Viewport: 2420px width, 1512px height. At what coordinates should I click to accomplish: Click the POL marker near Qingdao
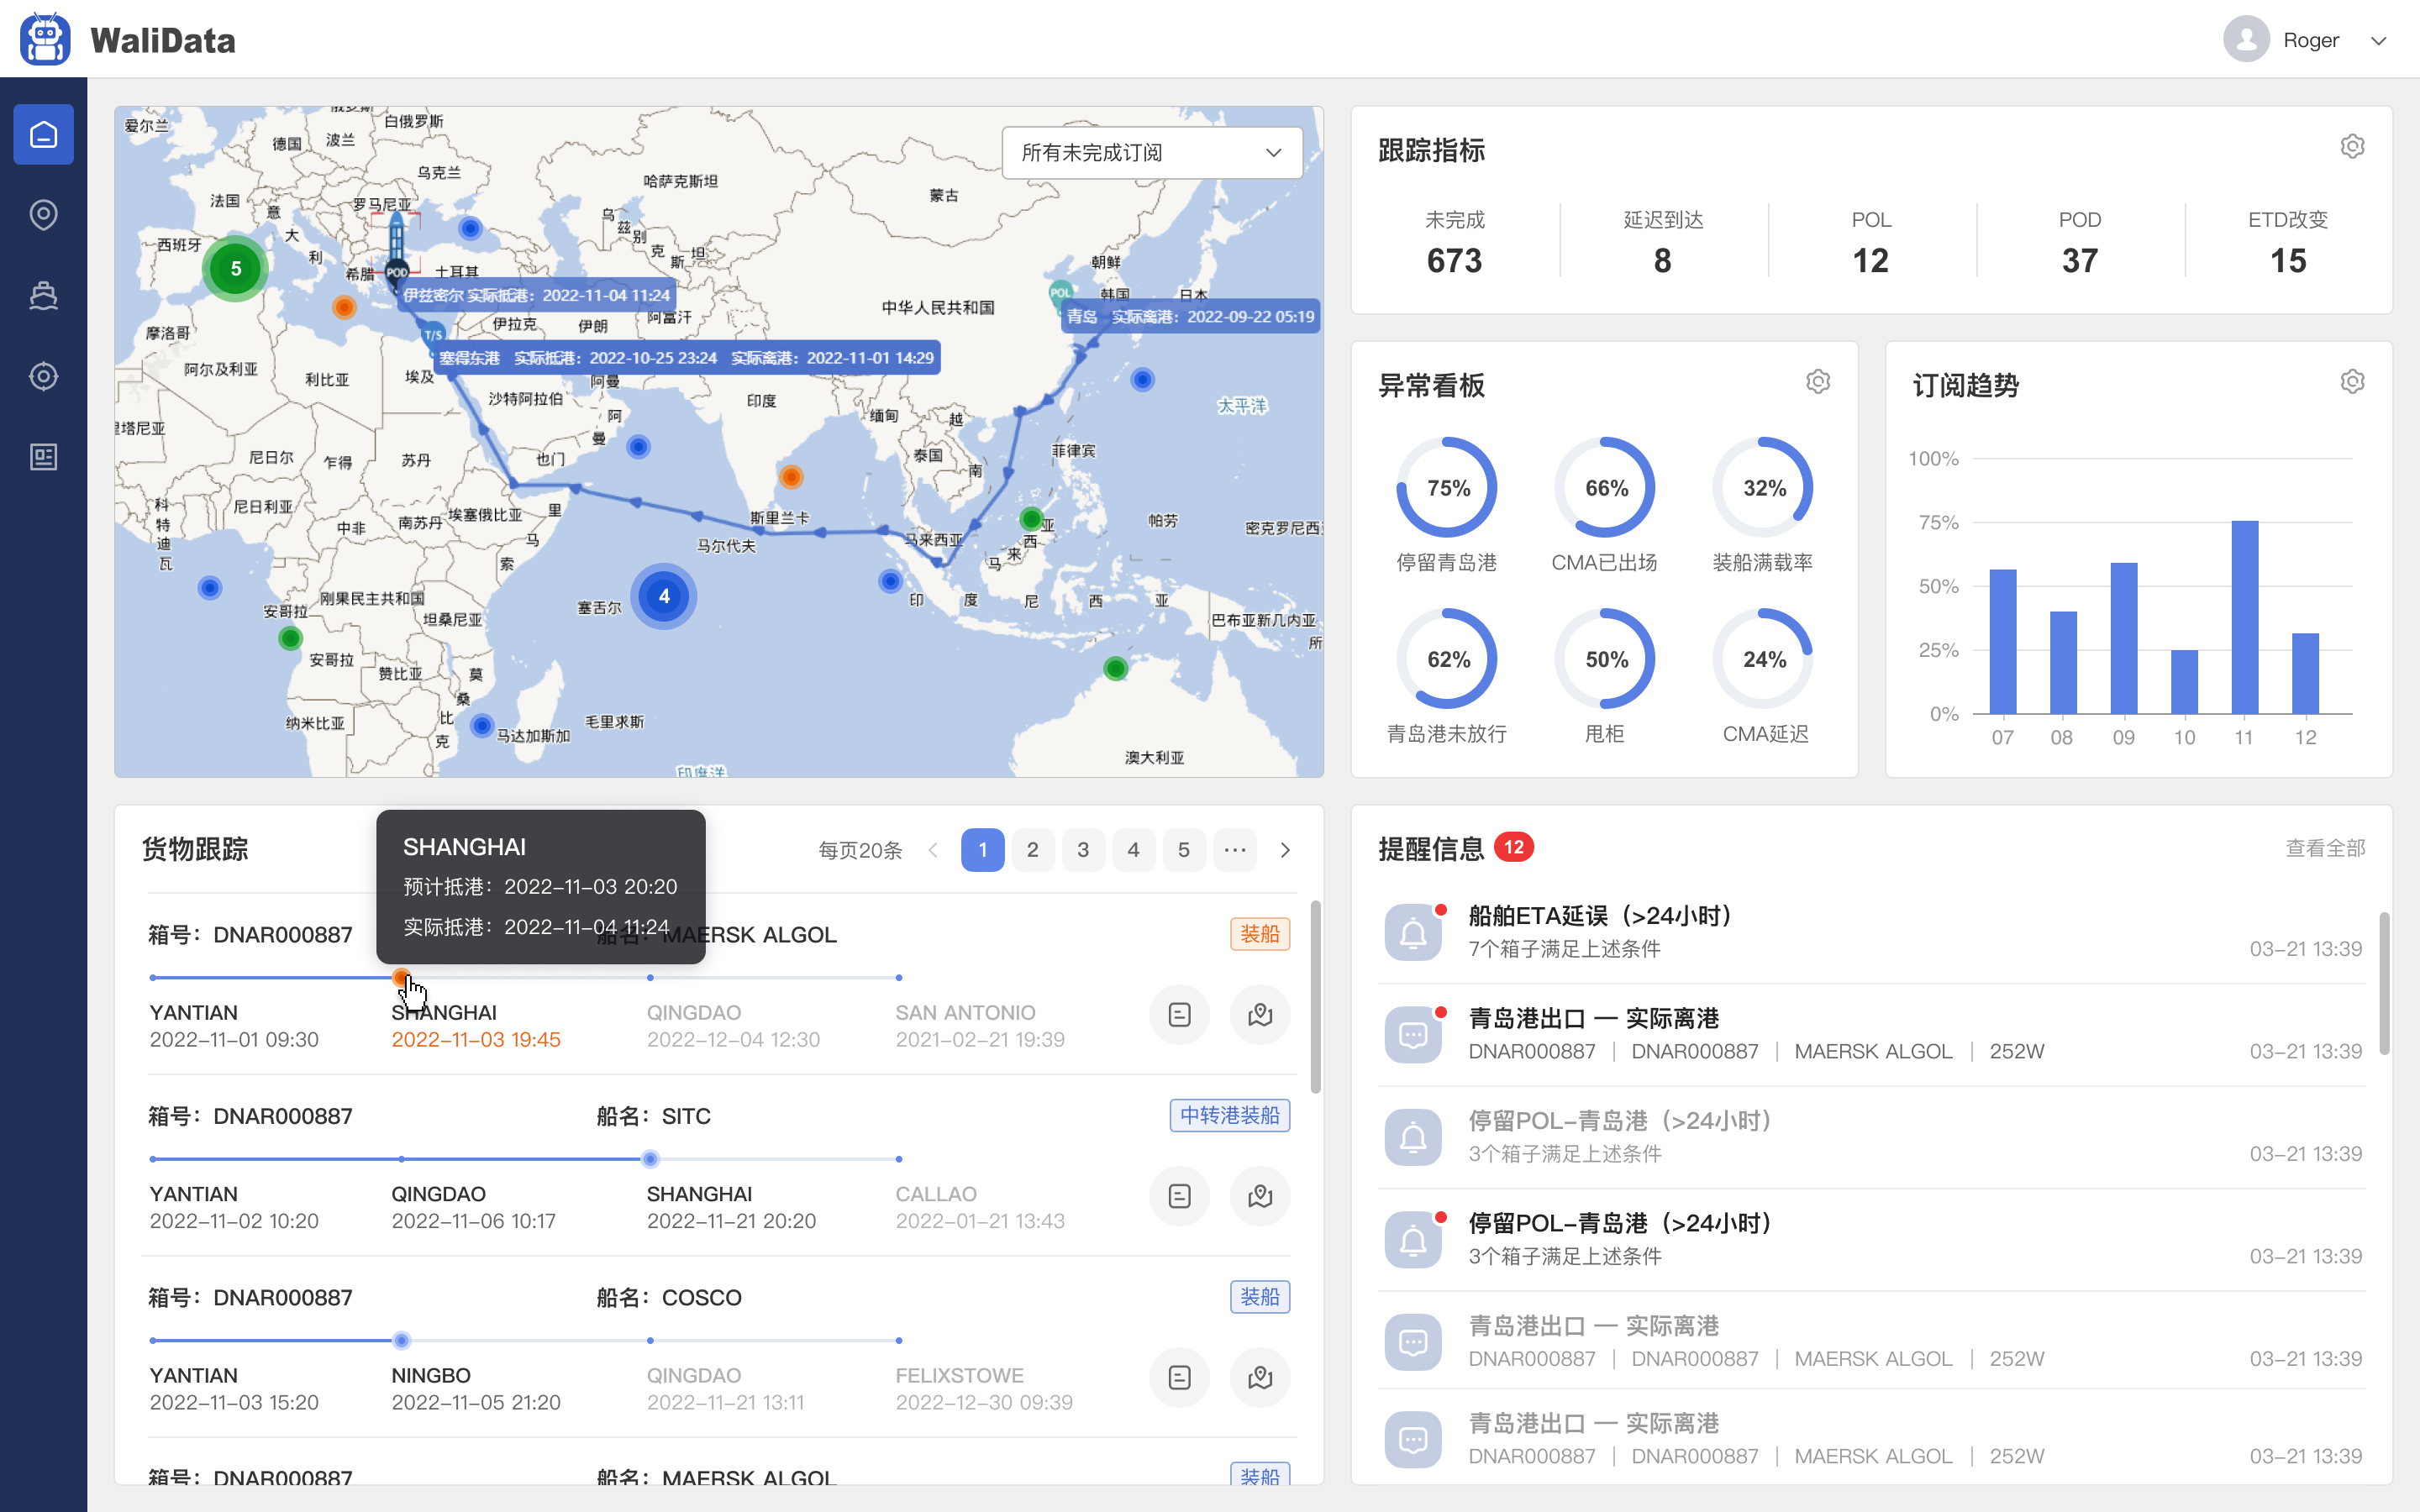pyautogui.click(x=1060, y=293)
